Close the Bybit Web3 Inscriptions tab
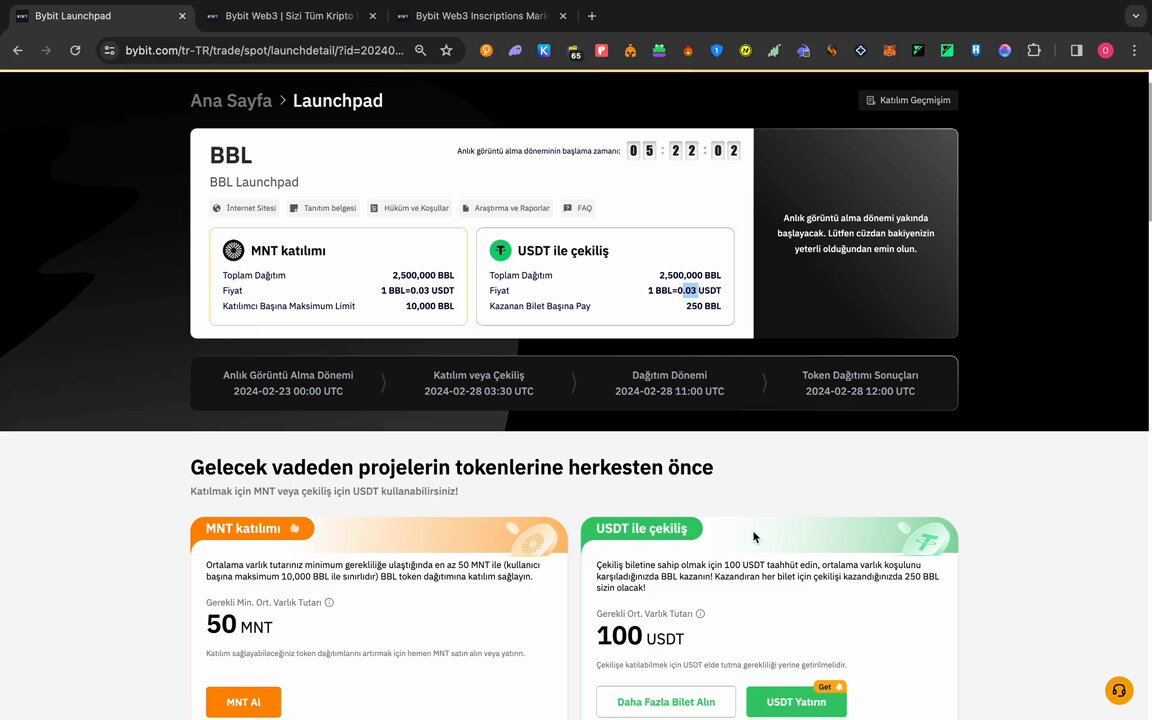The height and width of the screenshot is (720, 1152). pyautogui.click(x=563, y=15)
